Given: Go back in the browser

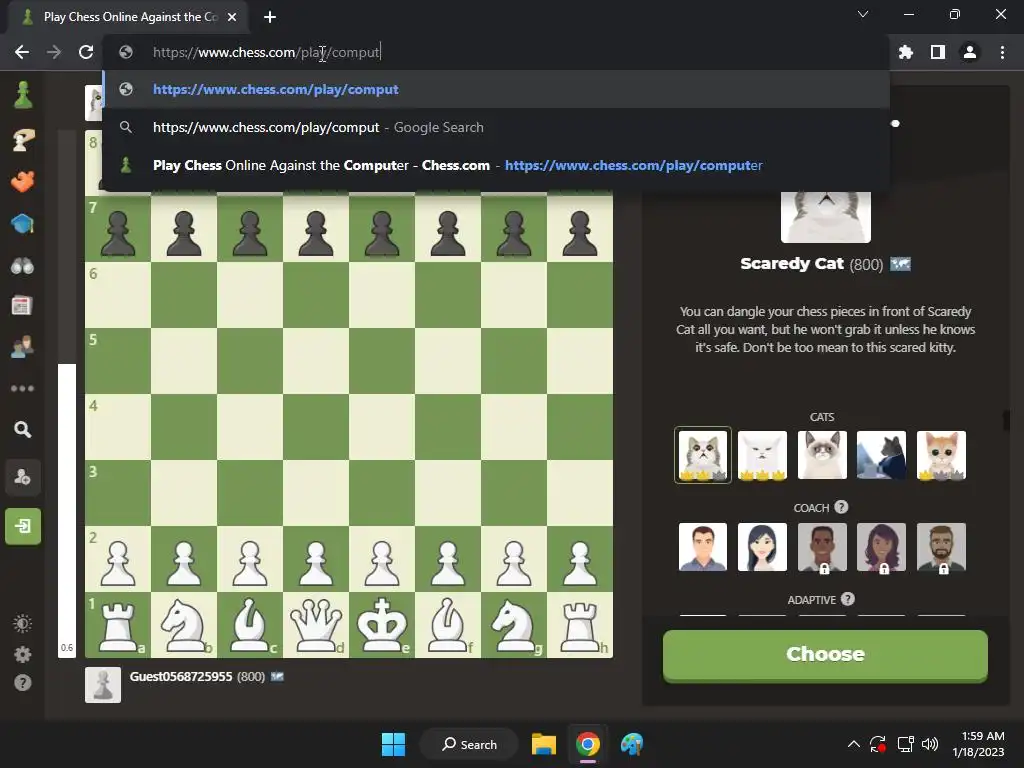Looking at the screenshot, I should [22, 52].
